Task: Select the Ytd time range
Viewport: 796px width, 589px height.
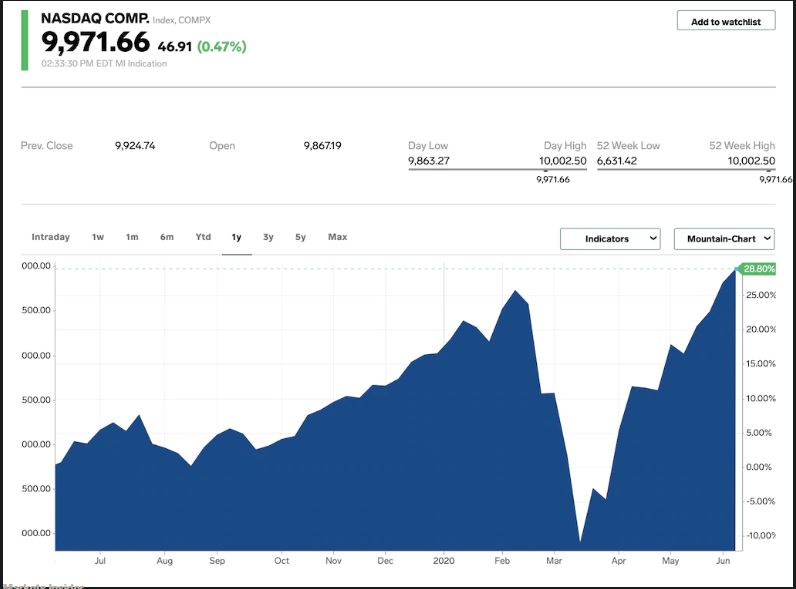Action: (x=203, y=237)
